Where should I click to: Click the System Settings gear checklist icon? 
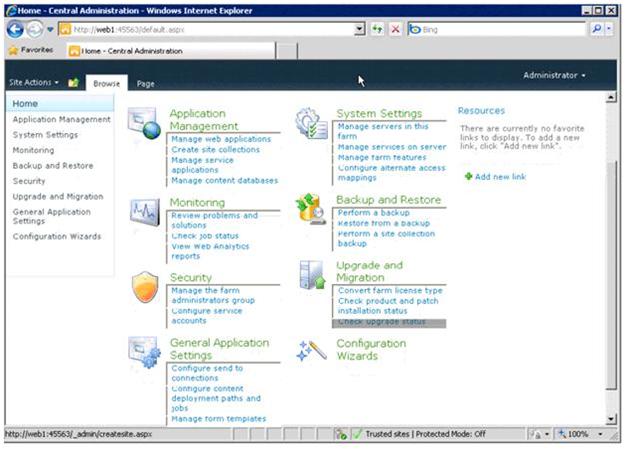pos(312,123)
